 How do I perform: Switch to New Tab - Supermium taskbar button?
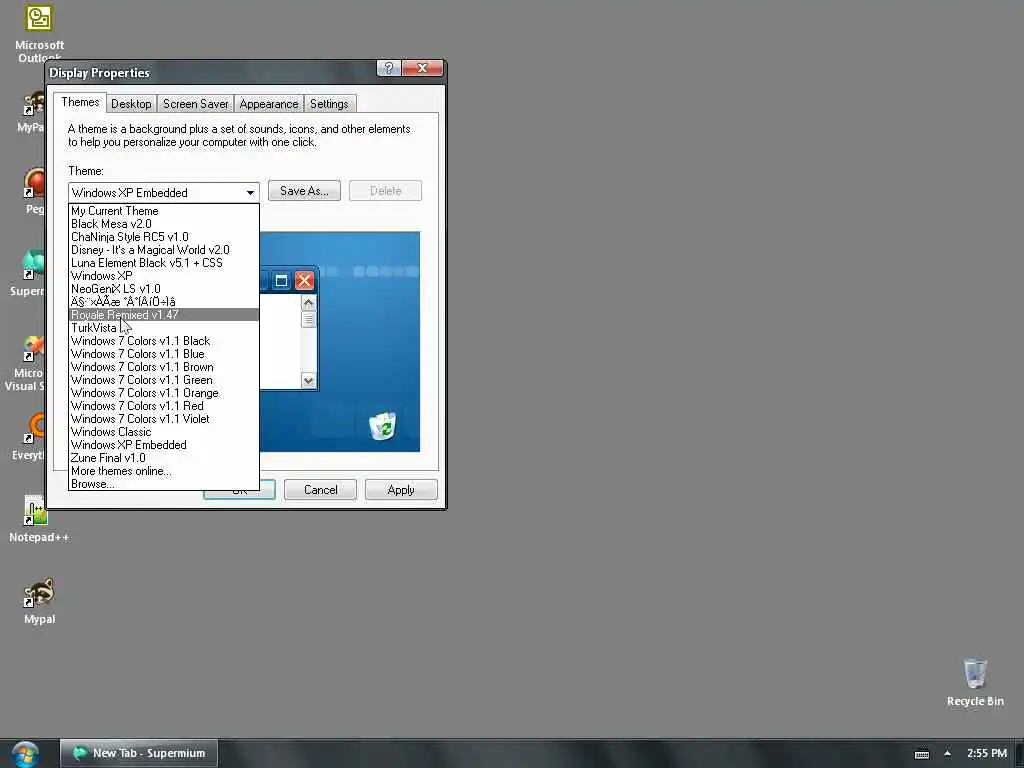138,753
